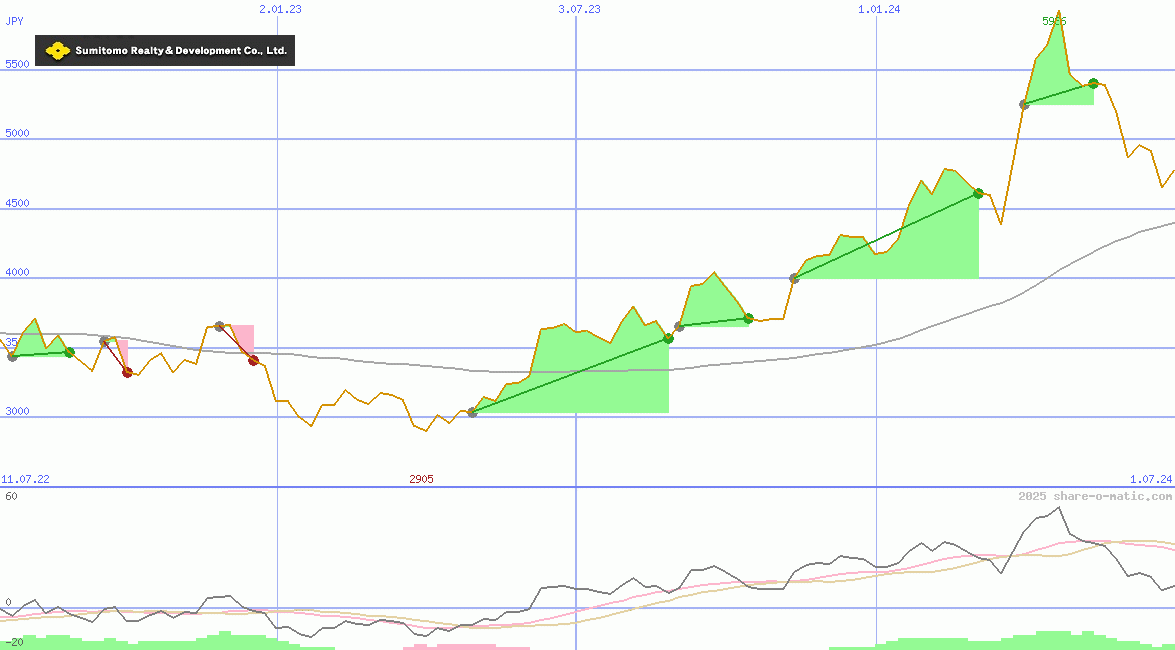Click the 1.07.24 end date label

[x=1151, y=479]
